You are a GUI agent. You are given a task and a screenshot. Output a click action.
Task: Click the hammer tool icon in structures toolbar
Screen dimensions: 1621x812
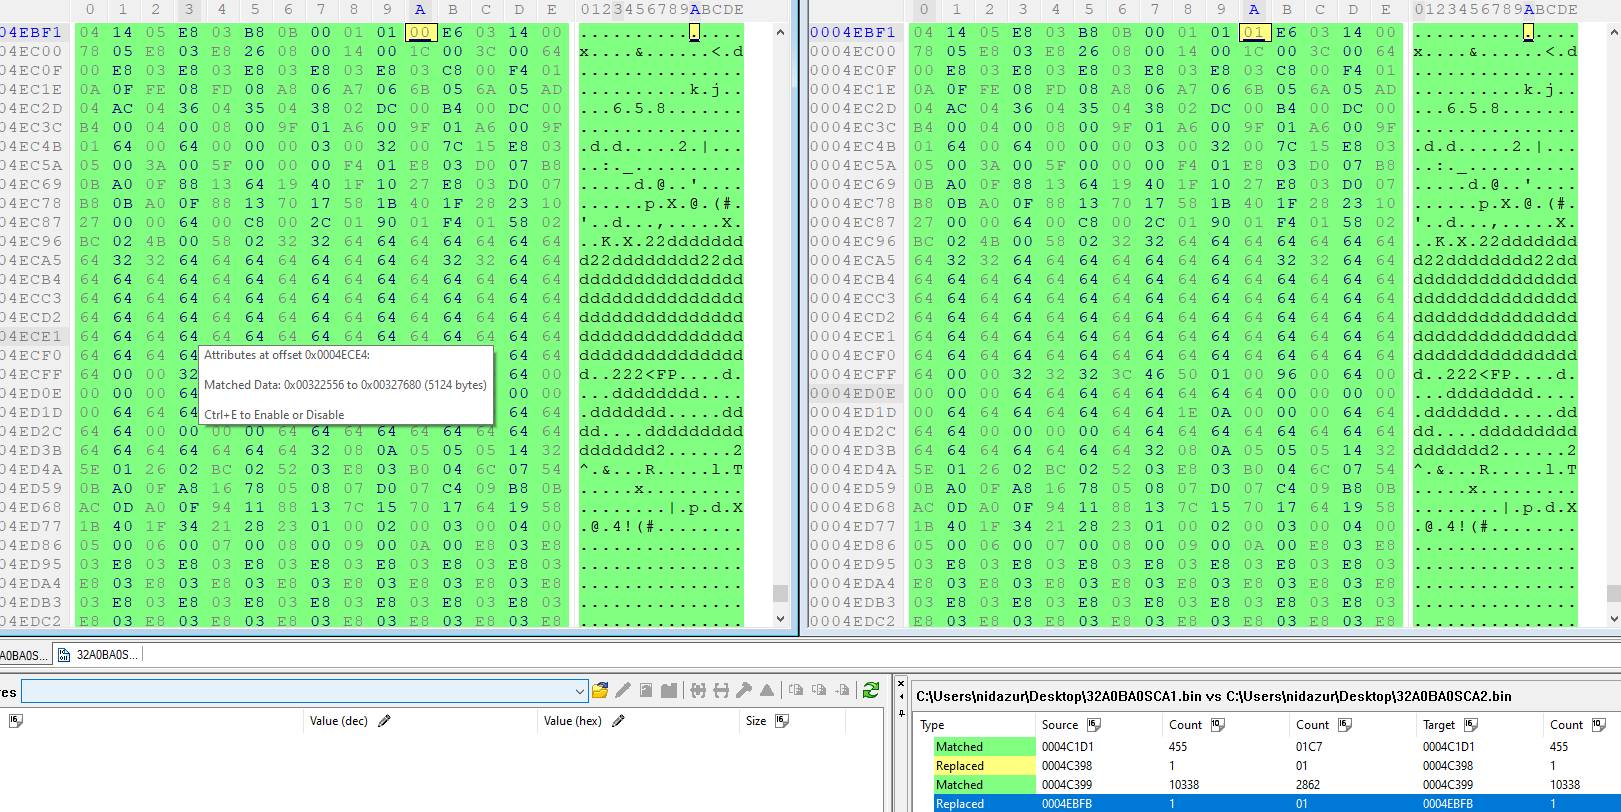tap(744, 690)
